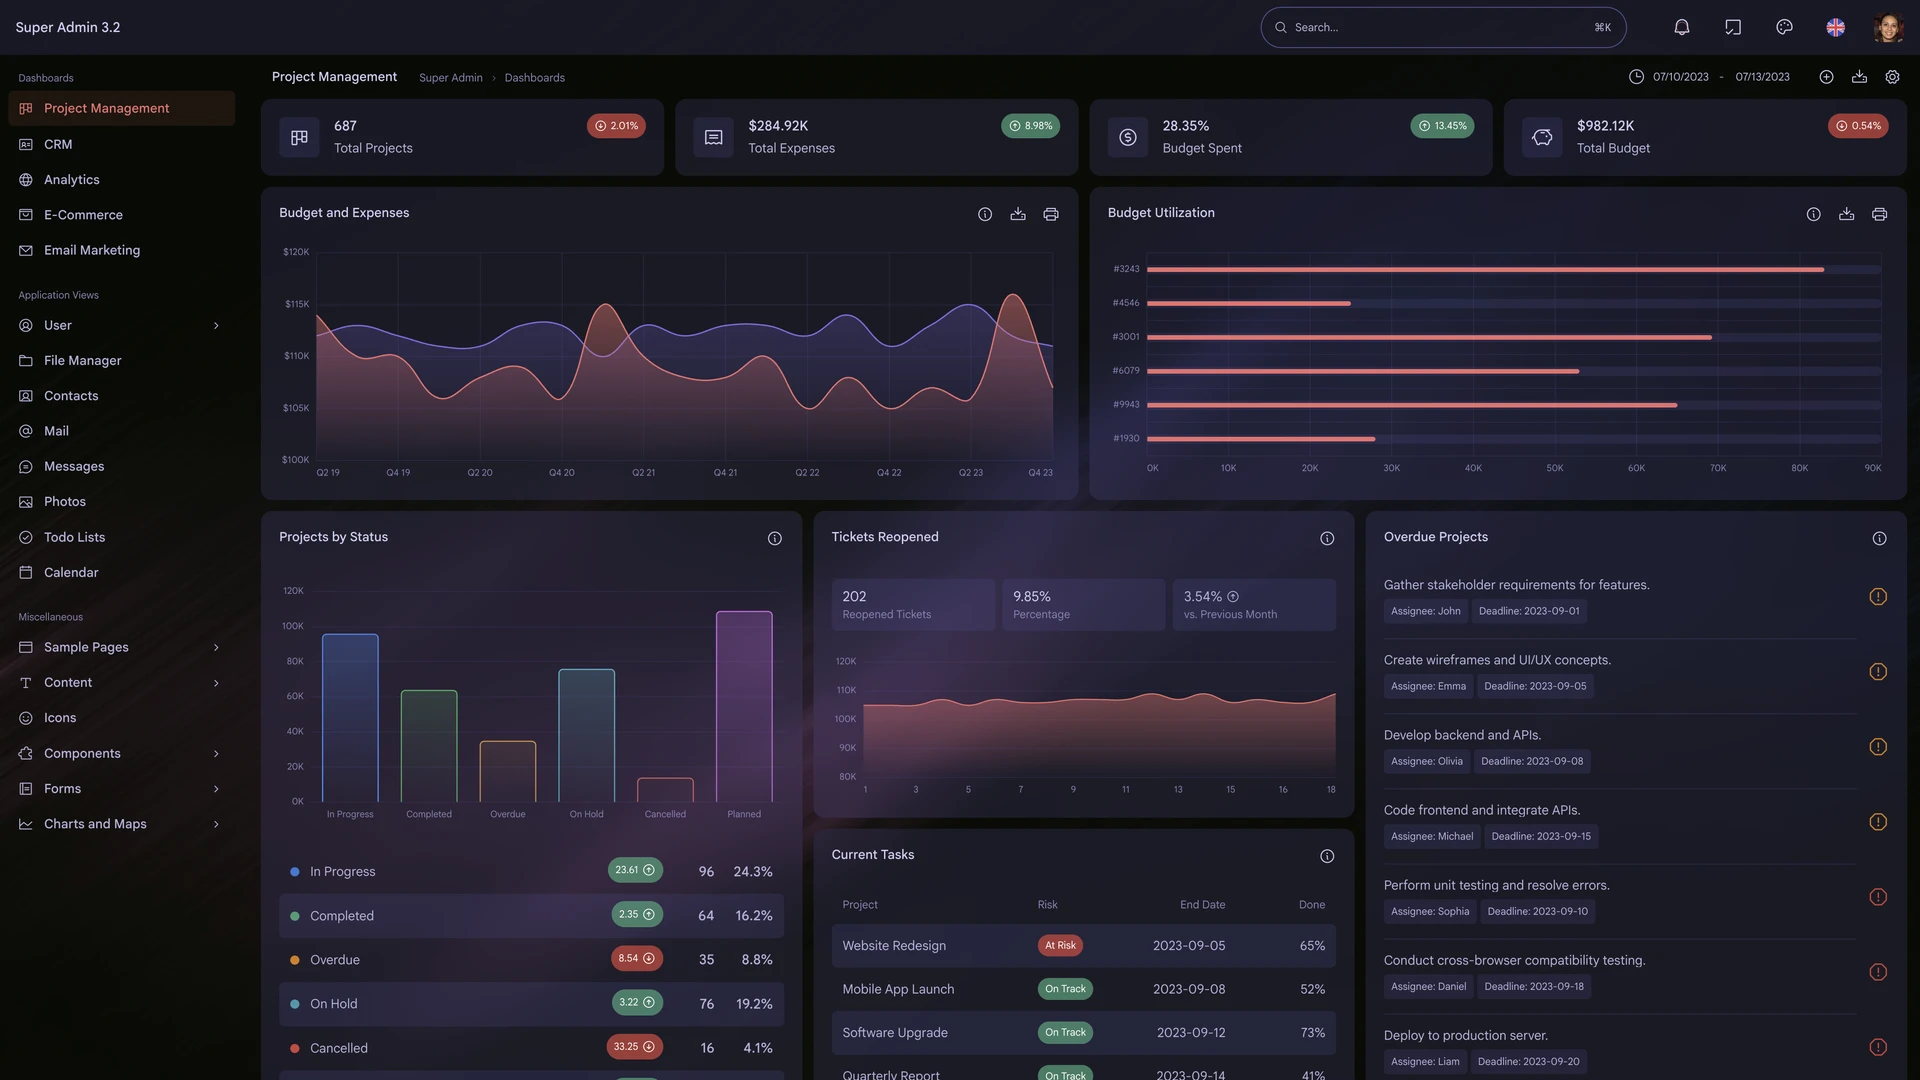1920x1080 pixels.
Task: Click the #1930 budget utilization bar
Action: click(1260, 438)
